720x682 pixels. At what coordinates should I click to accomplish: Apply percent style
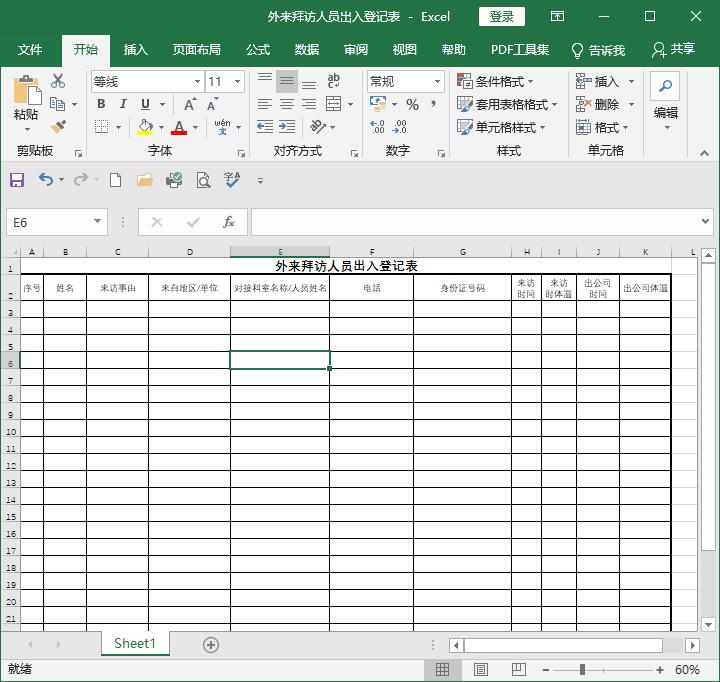tap(412, 105)
